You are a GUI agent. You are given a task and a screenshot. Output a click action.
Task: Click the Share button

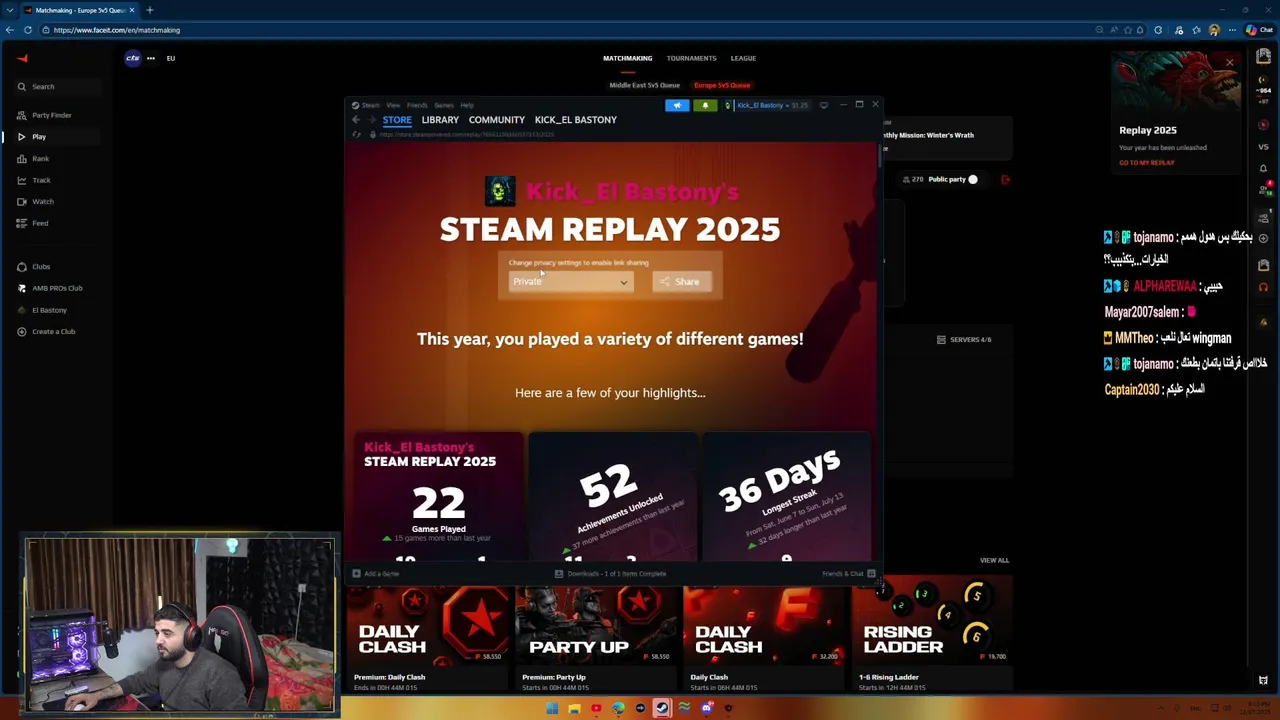pyautogui.click(x=681, y=282)
